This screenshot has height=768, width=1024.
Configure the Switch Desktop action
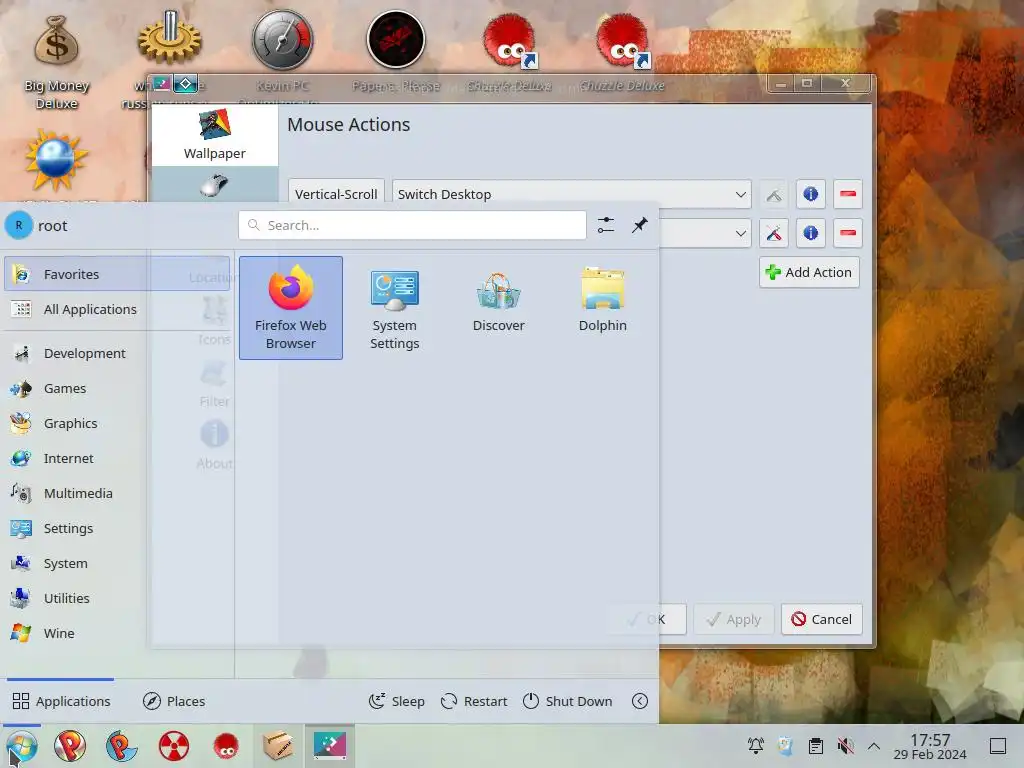[774, 194]
